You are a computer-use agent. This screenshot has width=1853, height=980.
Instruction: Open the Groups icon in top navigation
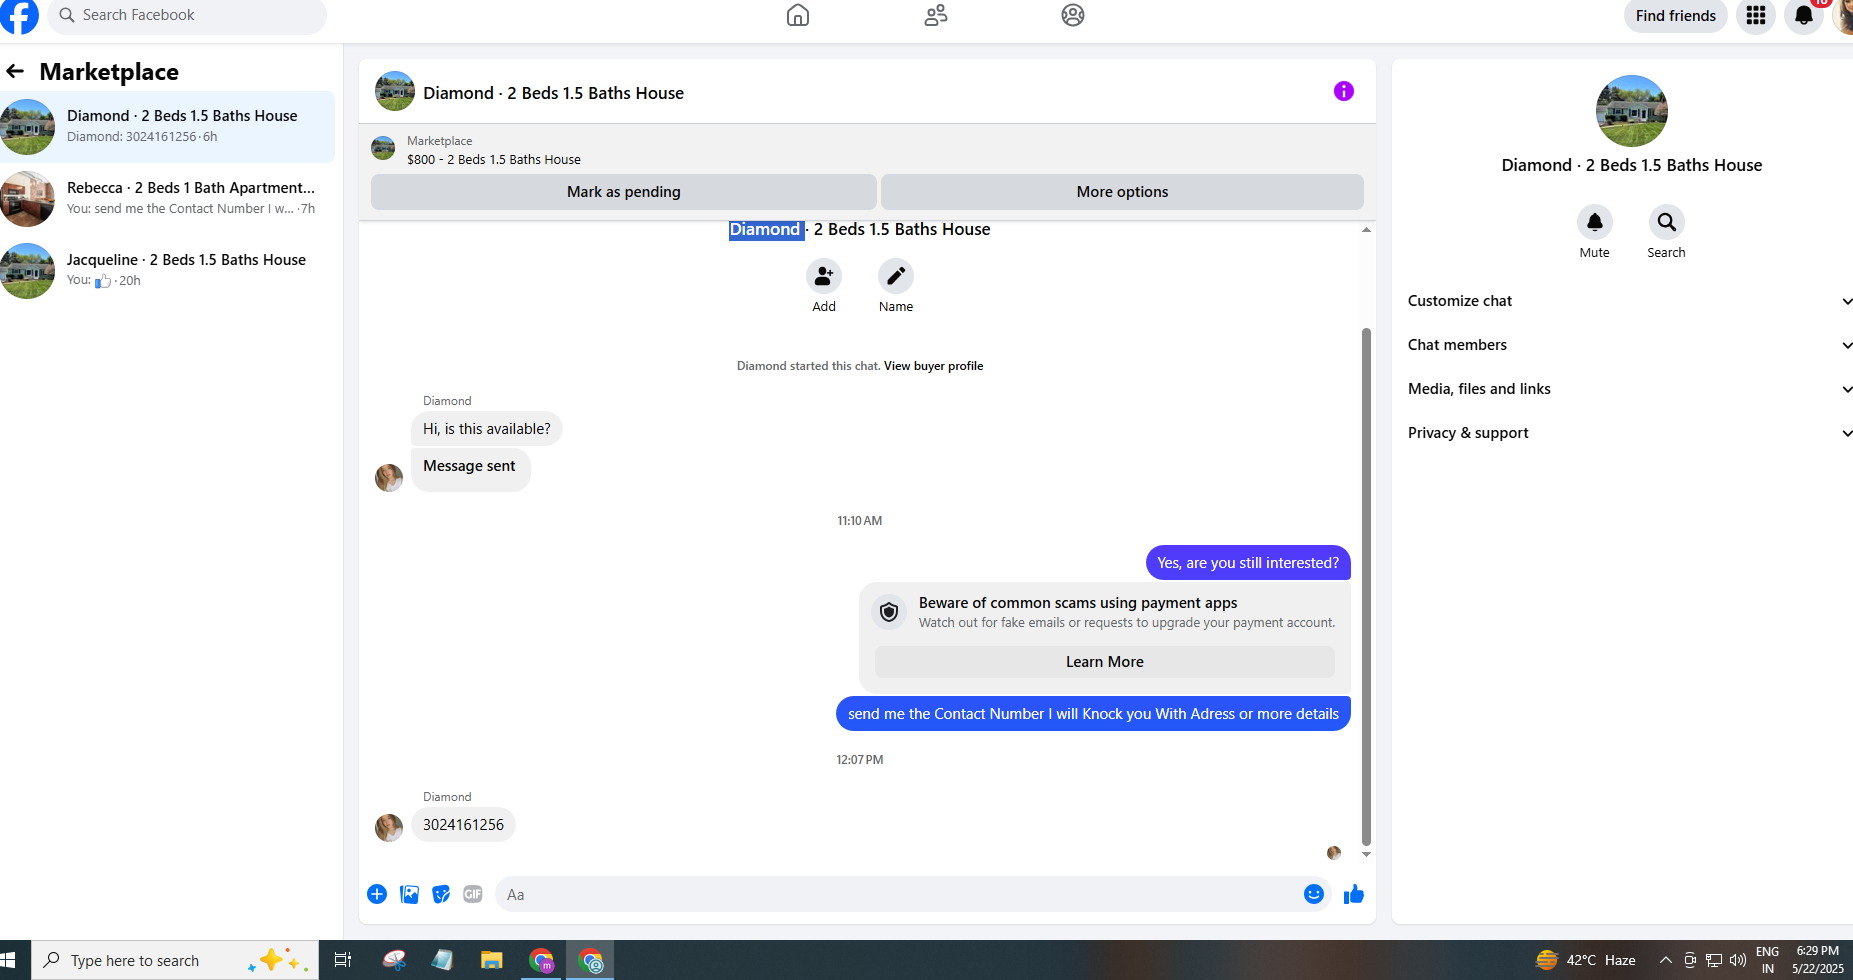tap(1073, 15)
